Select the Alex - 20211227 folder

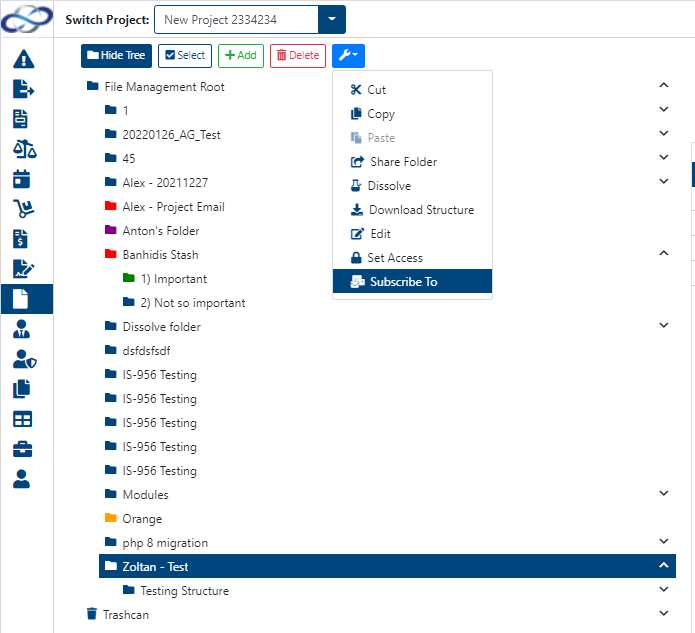pyautogui.click(x=165, y=182)
